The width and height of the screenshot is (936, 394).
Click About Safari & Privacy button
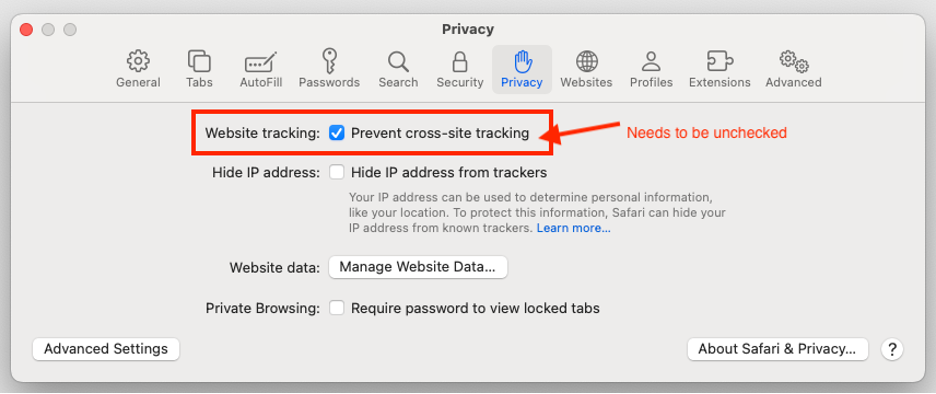pos(778,349)
